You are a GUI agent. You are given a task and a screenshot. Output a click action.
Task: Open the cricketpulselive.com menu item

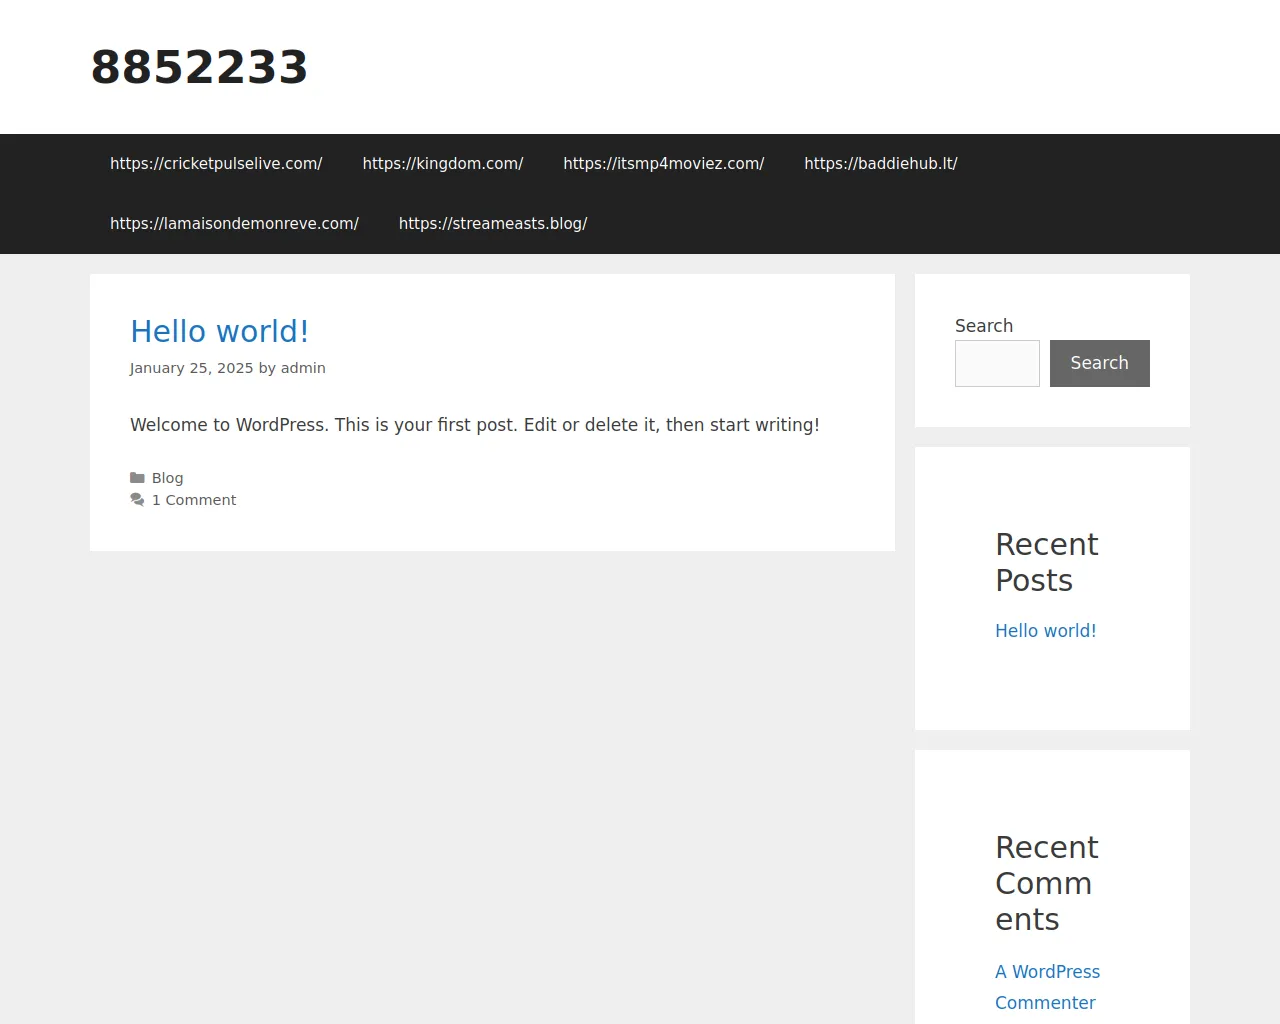point(216,164)
